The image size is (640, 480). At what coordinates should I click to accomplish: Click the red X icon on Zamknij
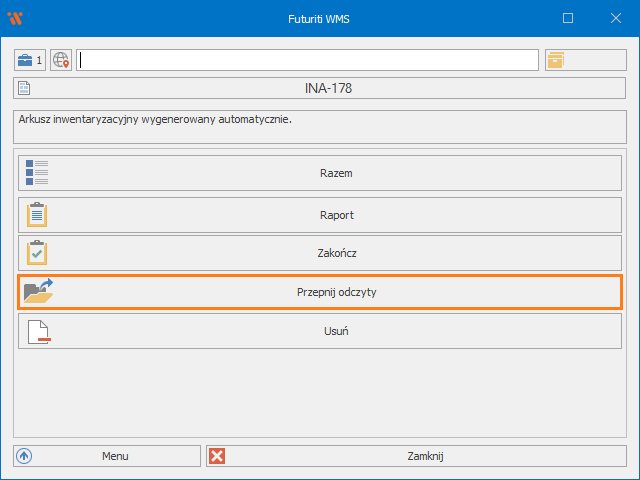pyautogui.click(x=217, y=456)
